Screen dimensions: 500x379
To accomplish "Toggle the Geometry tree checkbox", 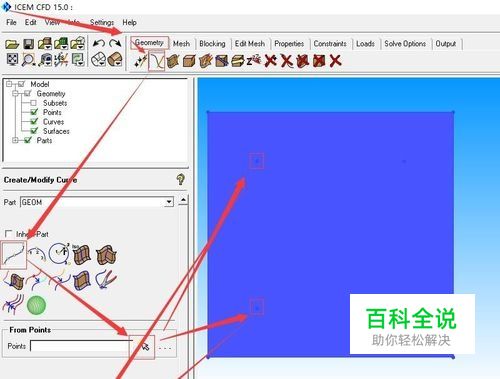I will click(28, 94).
